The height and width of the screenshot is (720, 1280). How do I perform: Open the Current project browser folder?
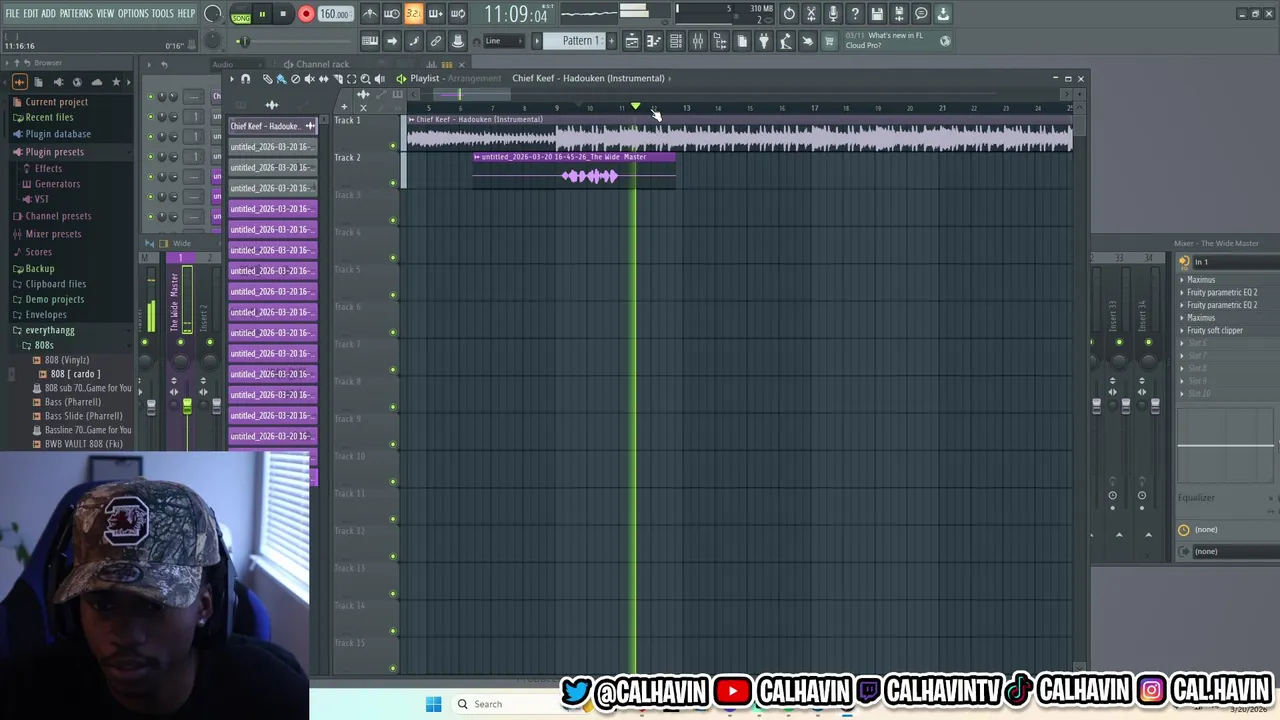56,102
